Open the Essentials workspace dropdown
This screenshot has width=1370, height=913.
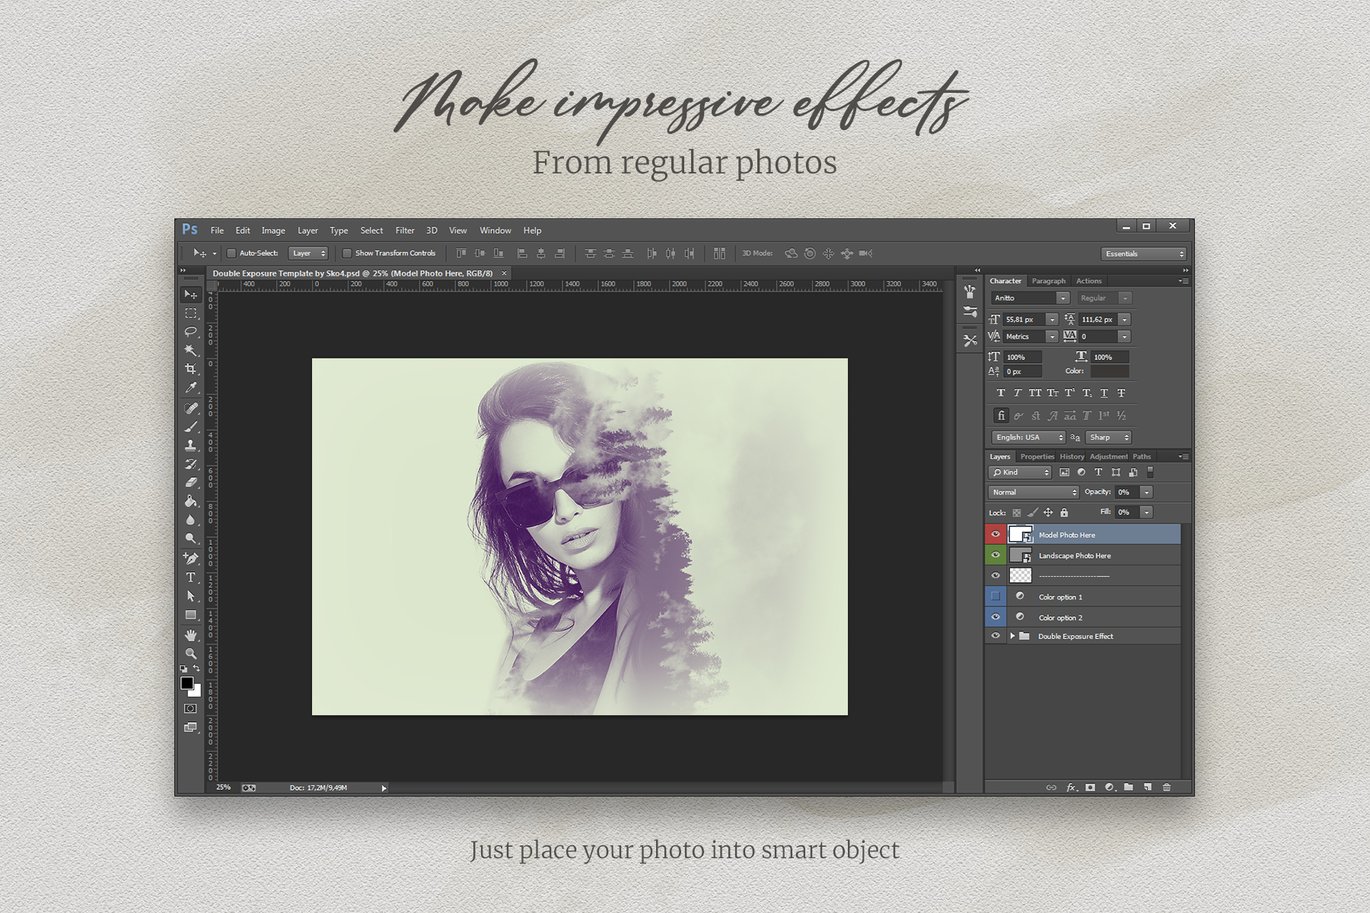pyautogui.click(x=1143, y=254)
